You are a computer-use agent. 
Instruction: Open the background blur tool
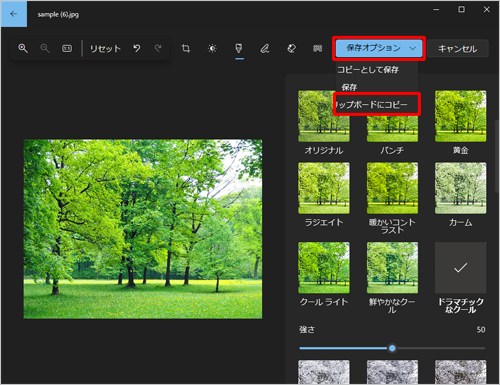click(x=317, y=49)
